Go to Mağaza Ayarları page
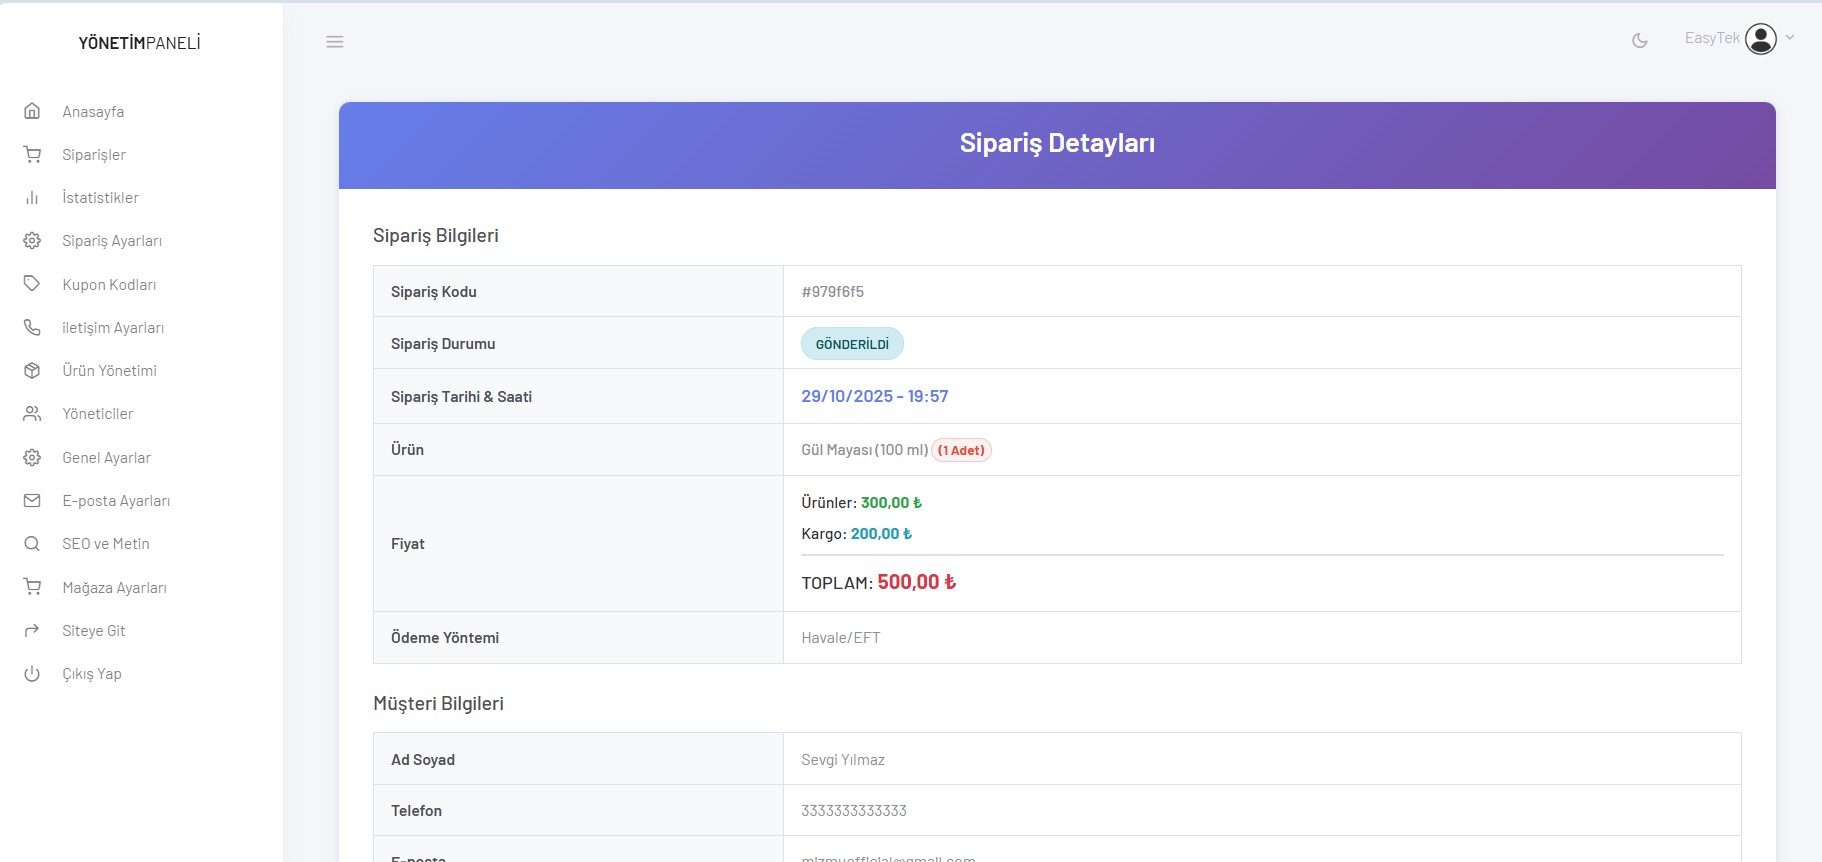Image resolution: width=1822 pixels, height=862 pixels. click(x=114, y=588)
